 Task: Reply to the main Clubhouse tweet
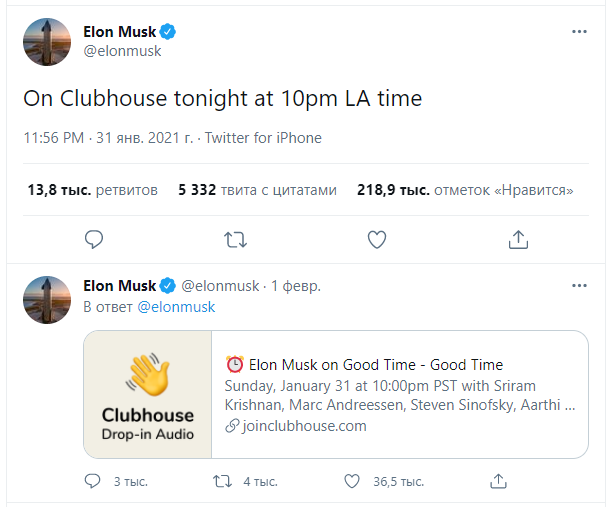[94, 240]
